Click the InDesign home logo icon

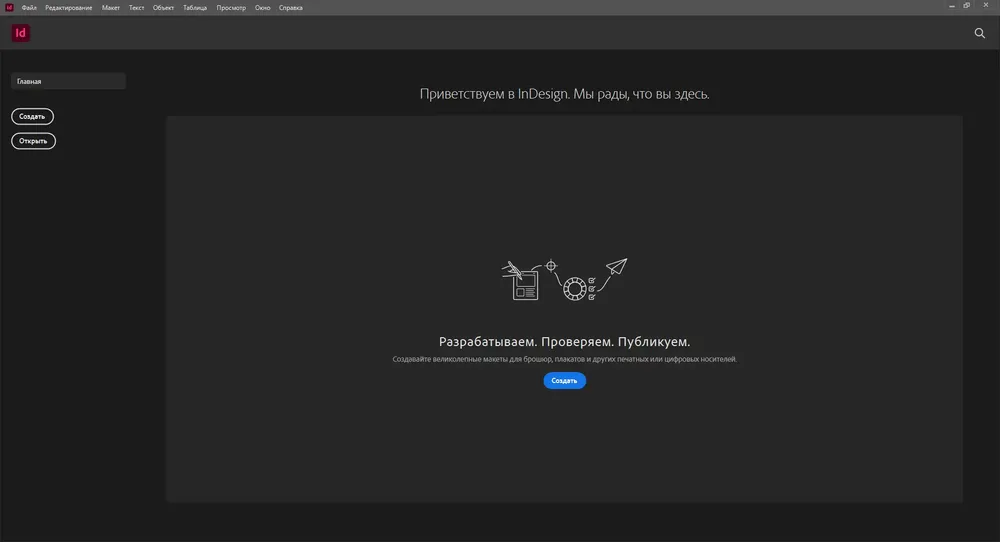point(20,33)
